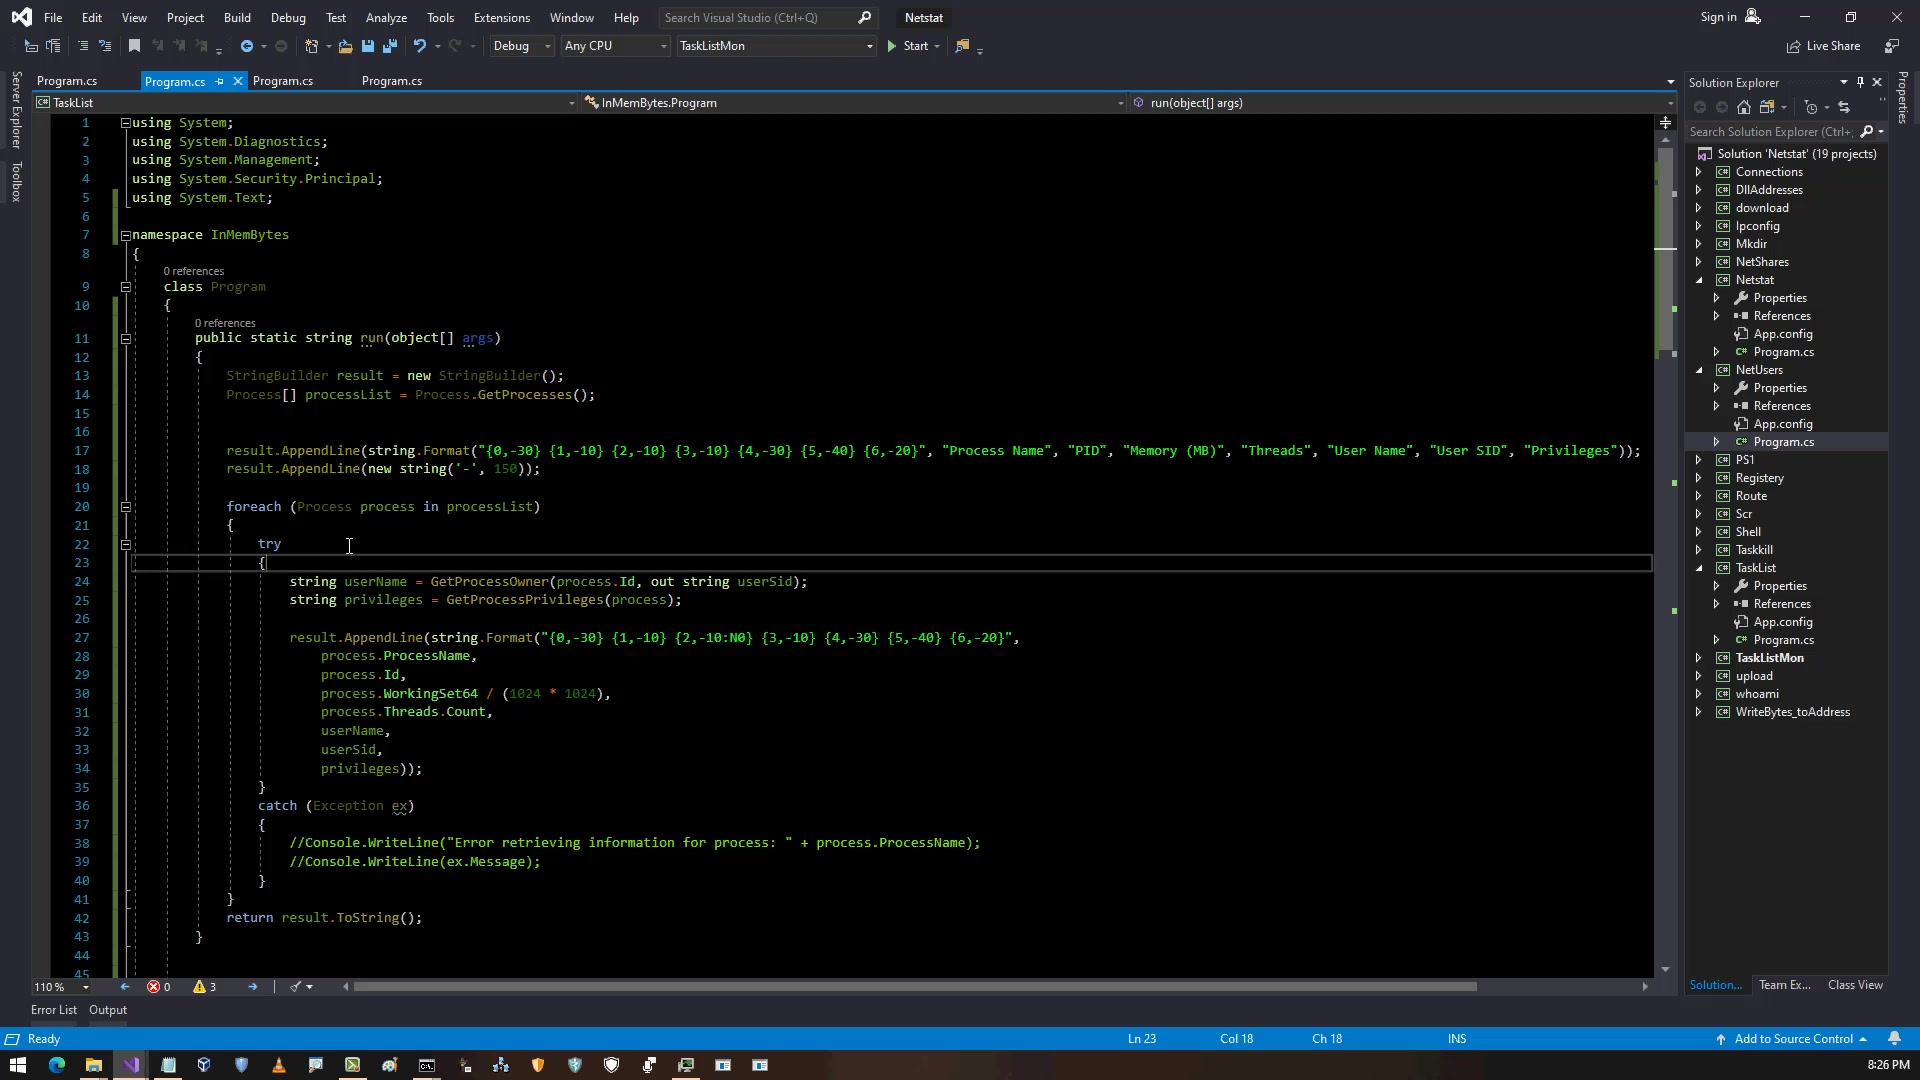Screen dimensions: 1920x1080
Task: Click the Undo arrow icon
Action: click(x=420, y=46)
